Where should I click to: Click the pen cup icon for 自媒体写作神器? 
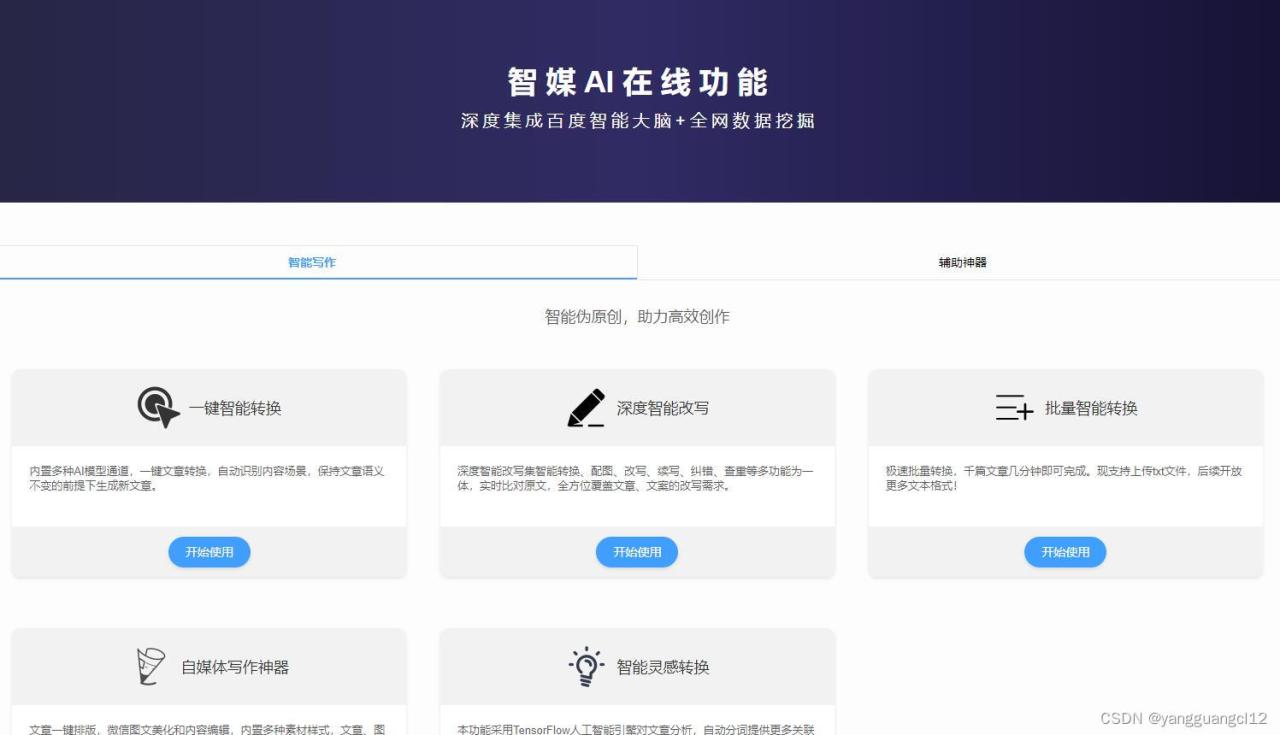(x=150, y=667)
